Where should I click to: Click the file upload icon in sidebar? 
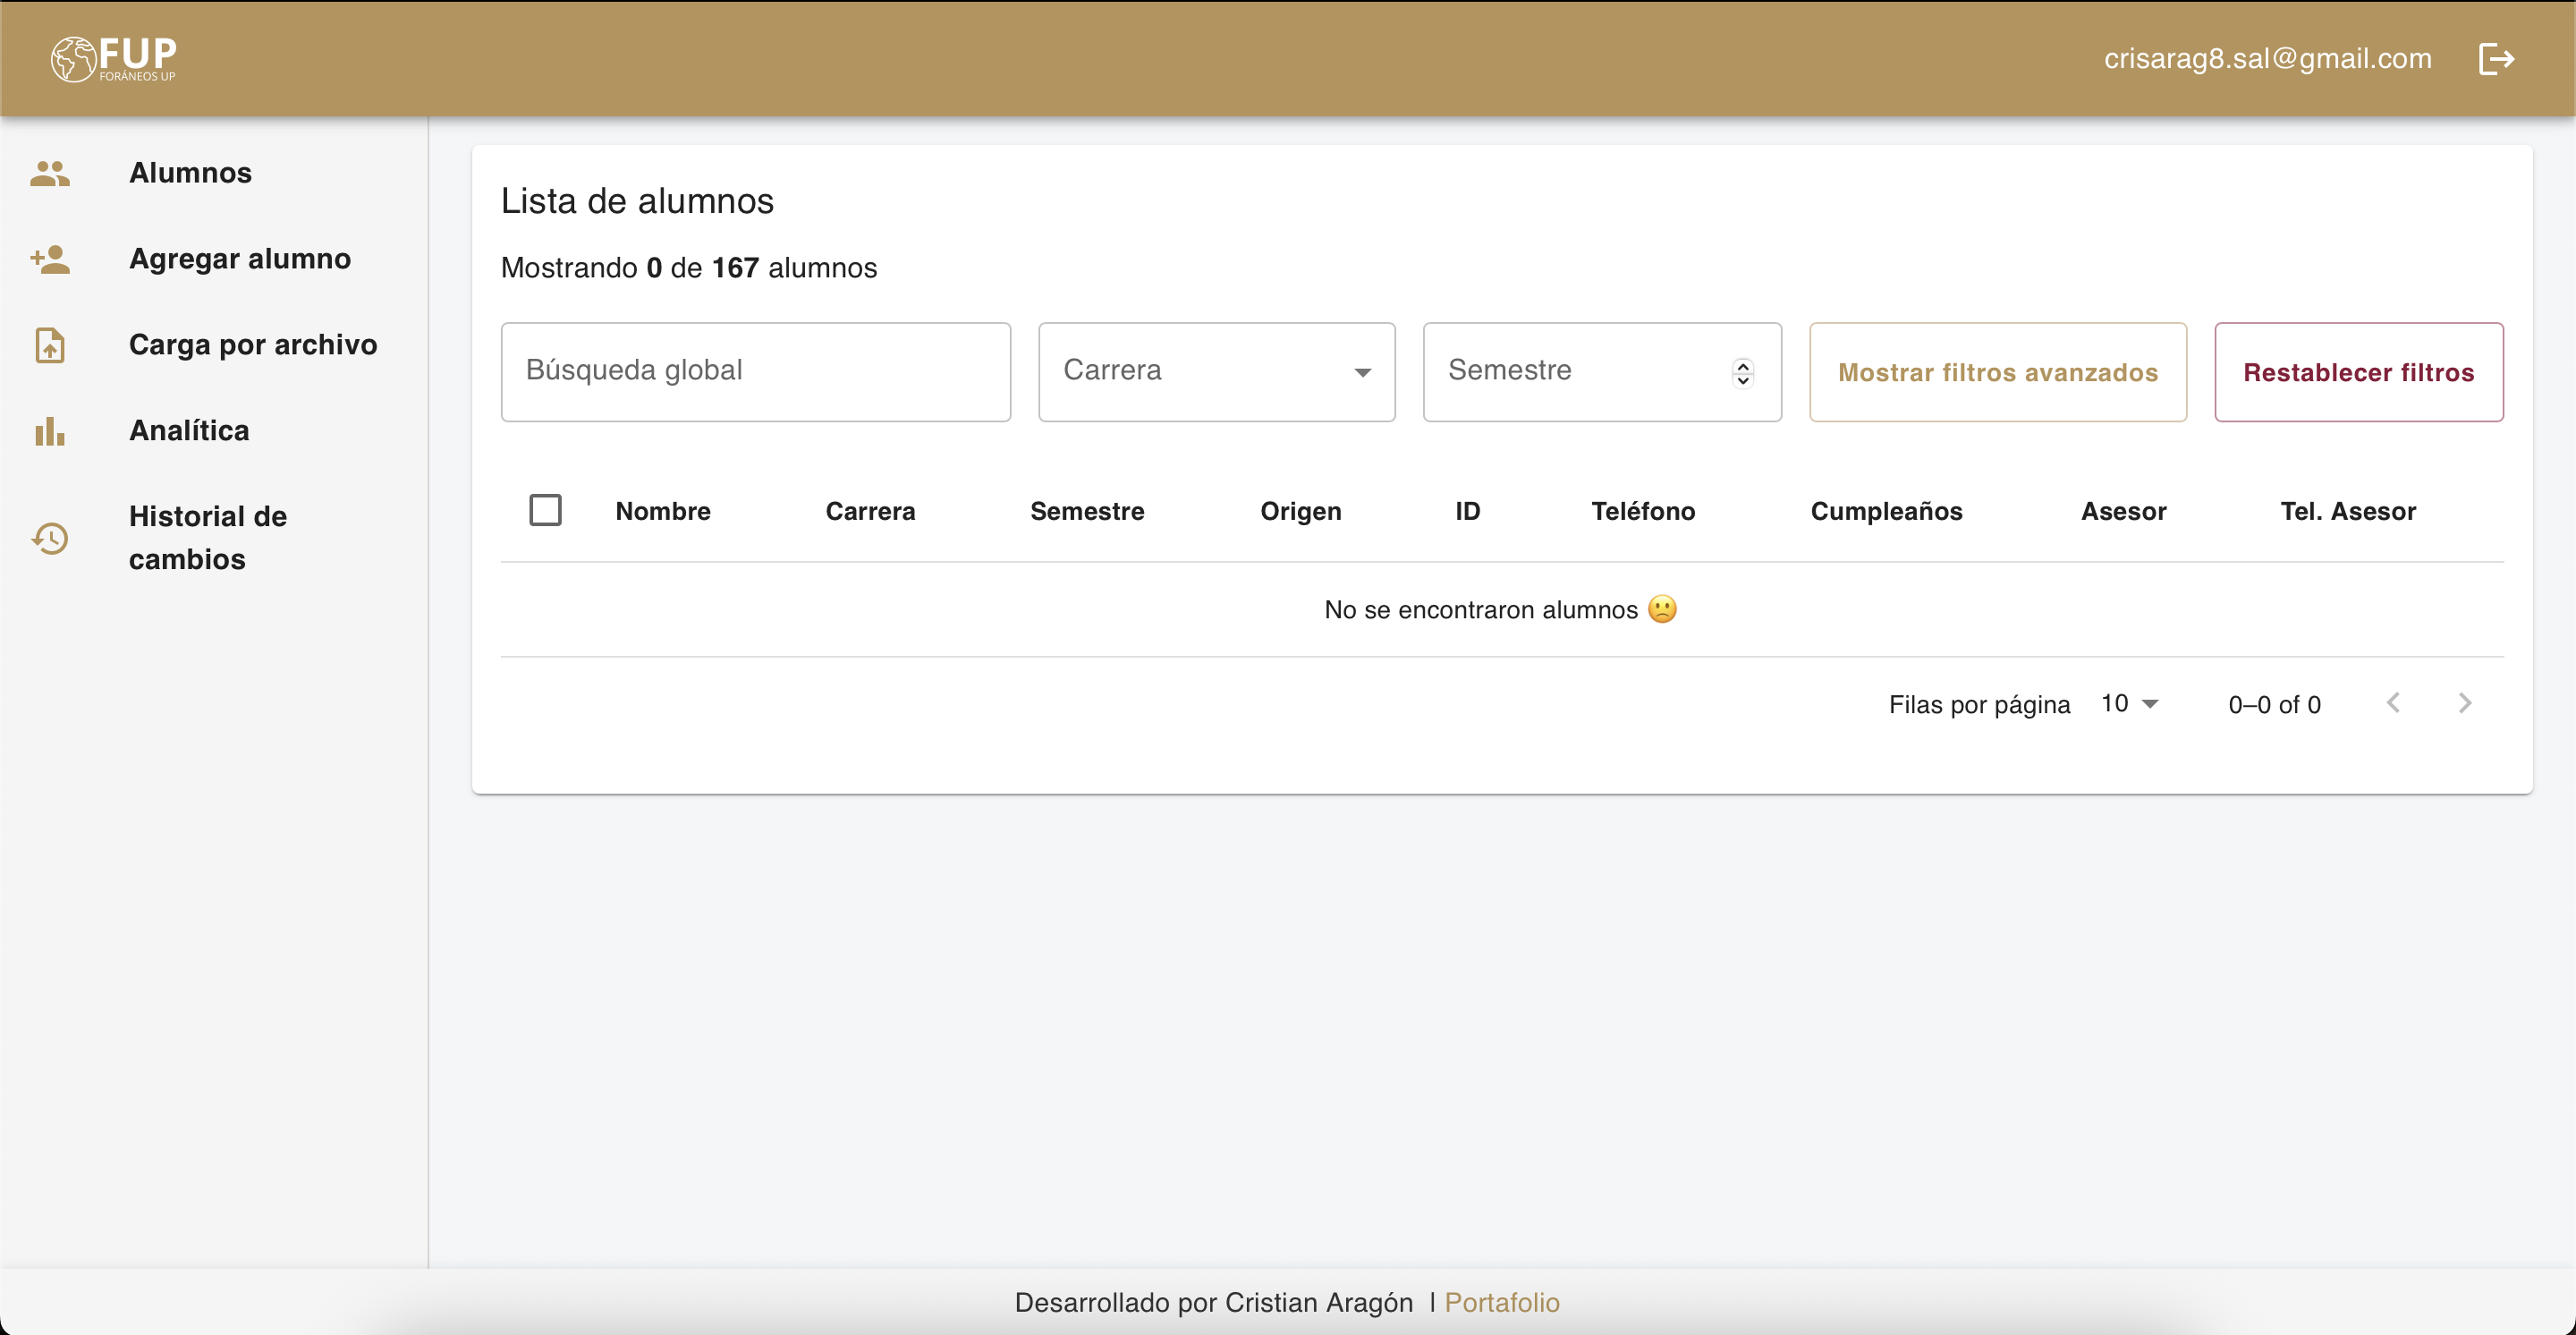tap(50, 345)
